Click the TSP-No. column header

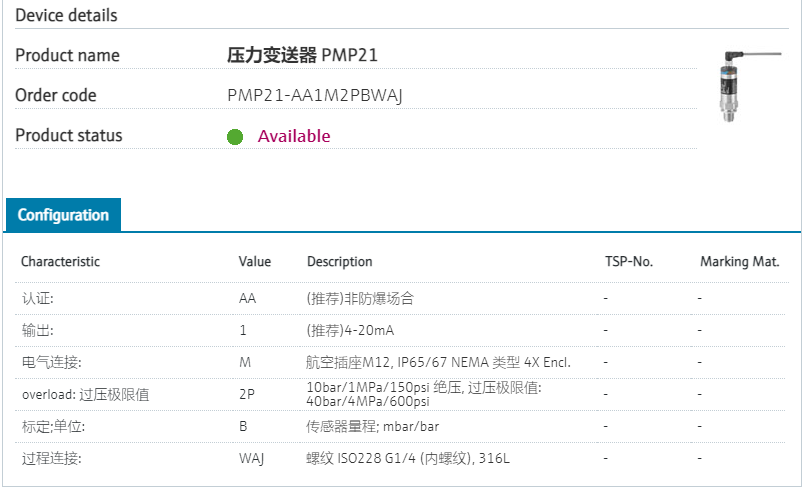629,262
